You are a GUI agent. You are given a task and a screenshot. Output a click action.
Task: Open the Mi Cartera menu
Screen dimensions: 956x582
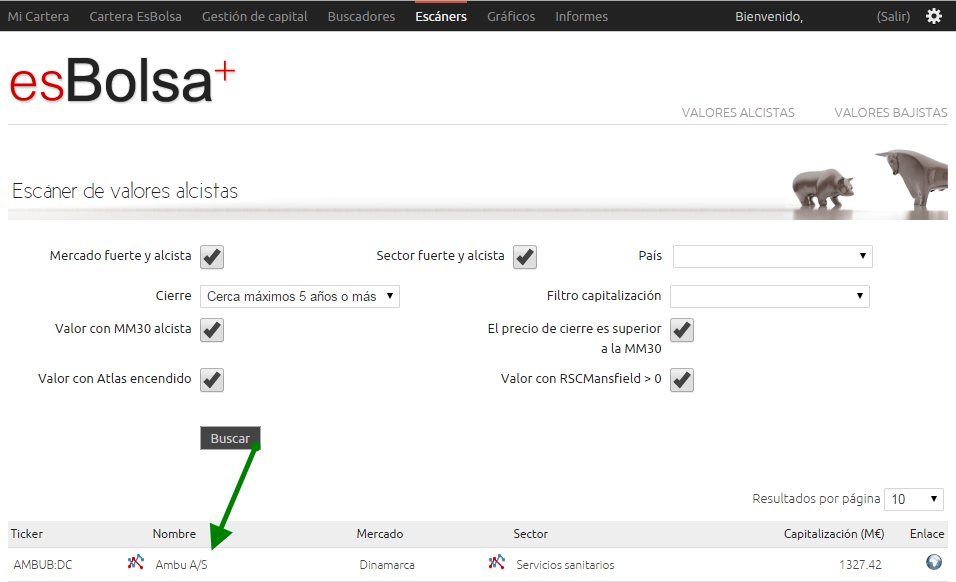[38, 16]
